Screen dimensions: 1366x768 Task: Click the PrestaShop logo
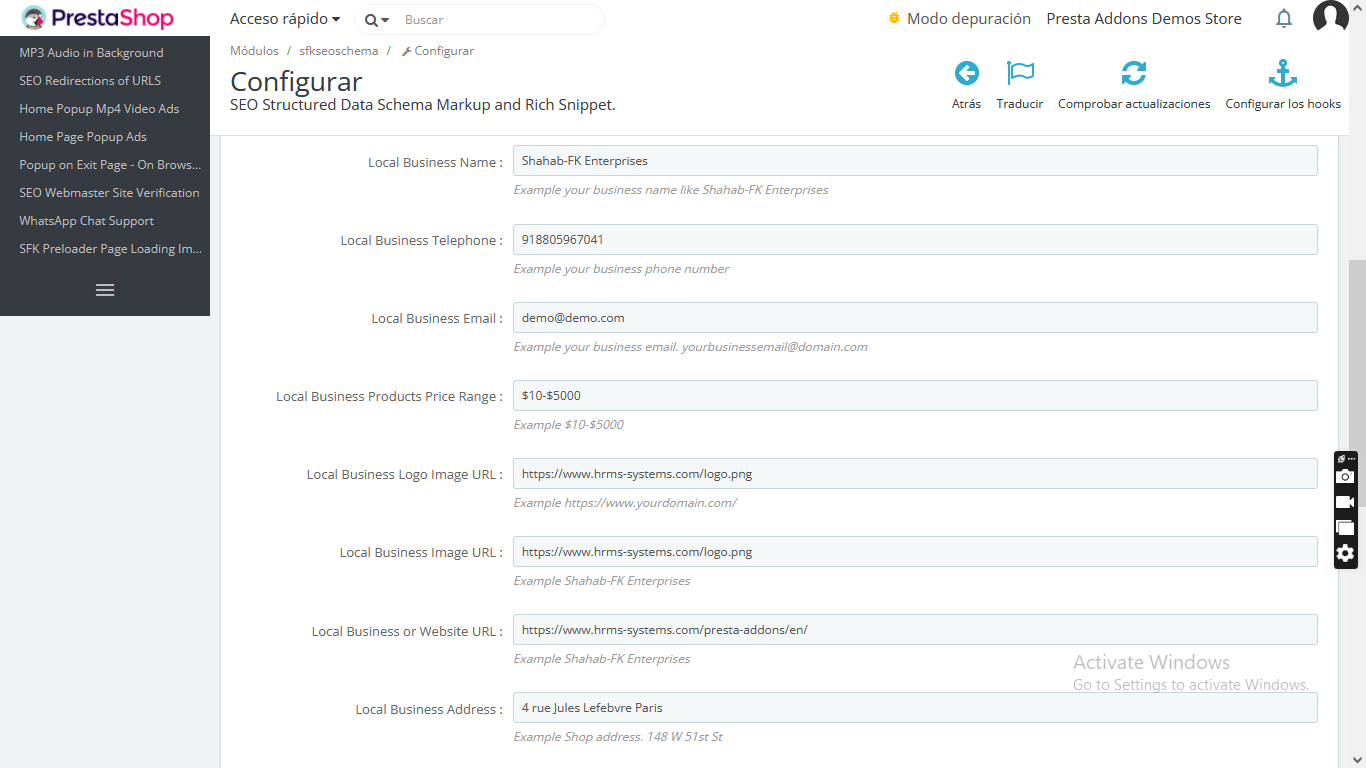coord(97,18)
